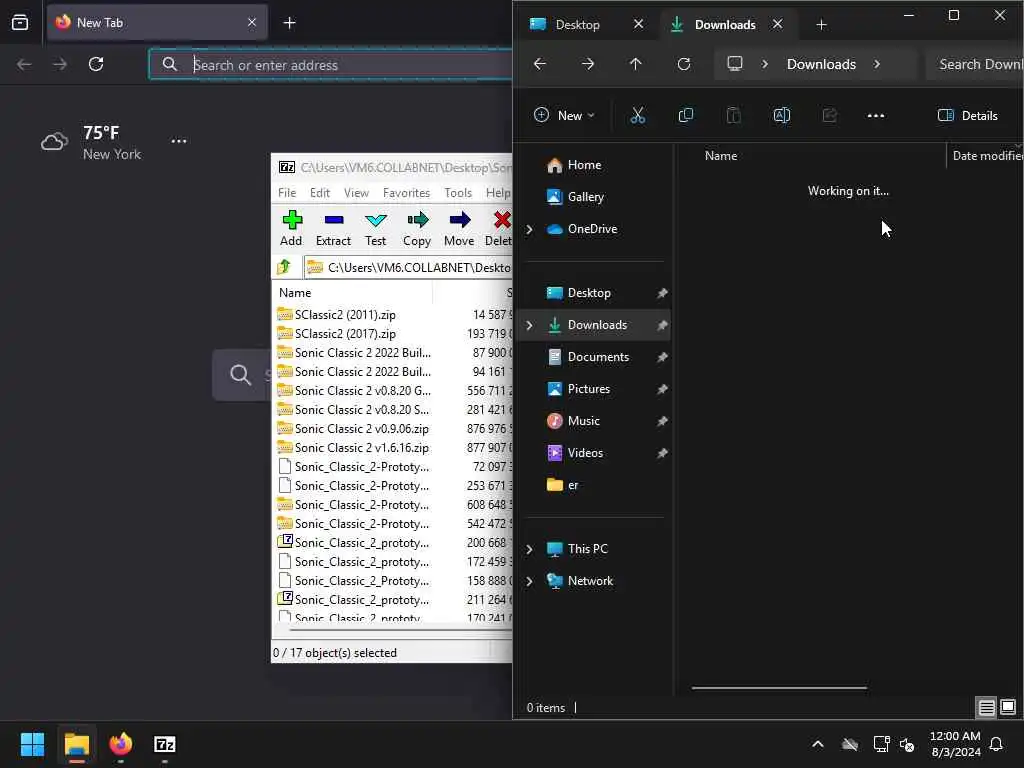This screenshot has height=768, width=1024.
Task: Refresh the Downloads folder view
Action: click(684, 64)
